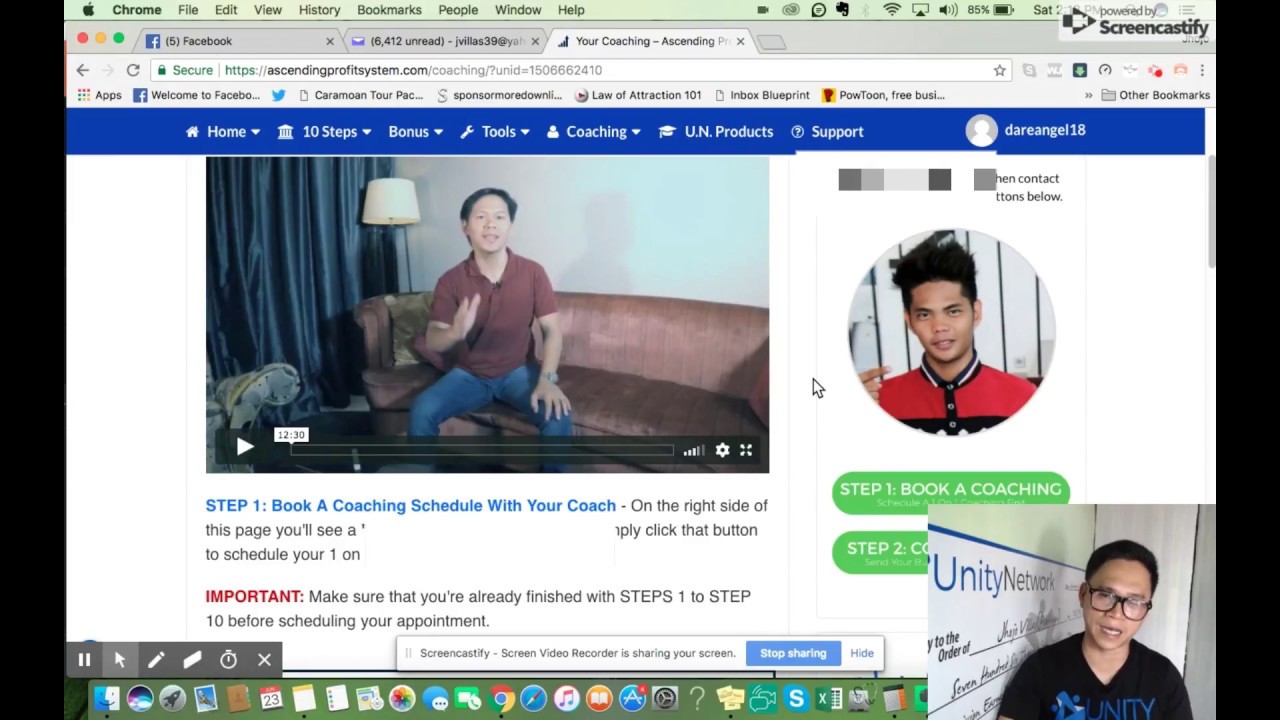1280x720 pixels.
Task: Show hidden bookmarks with the double chevron
Action: point(1088,95)
